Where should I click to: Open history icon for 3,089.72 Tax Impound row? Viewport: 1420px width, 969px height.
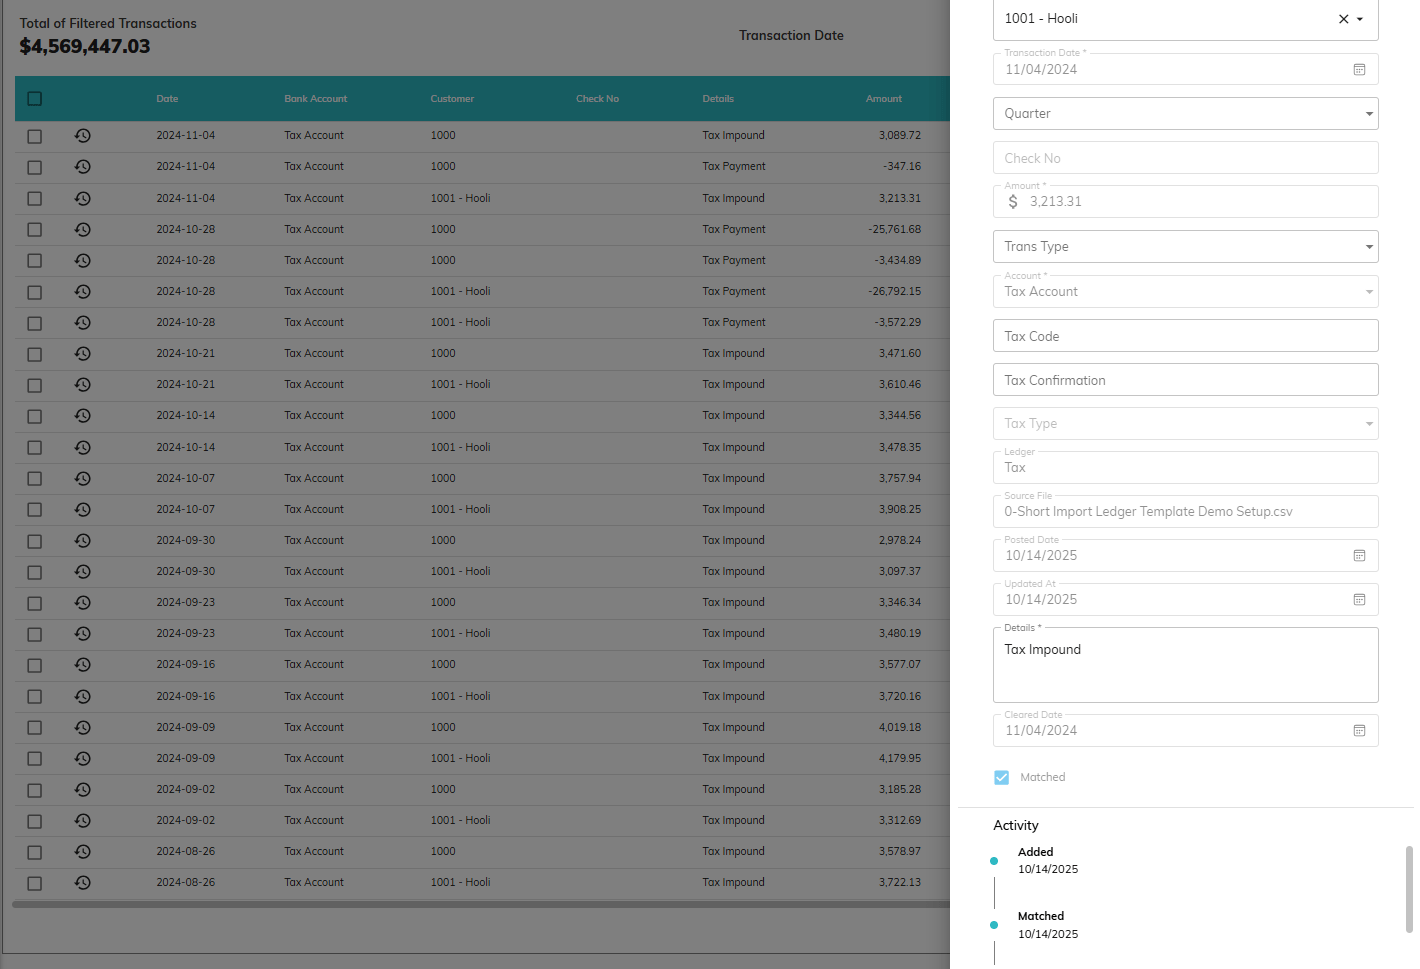pos(82,136)
